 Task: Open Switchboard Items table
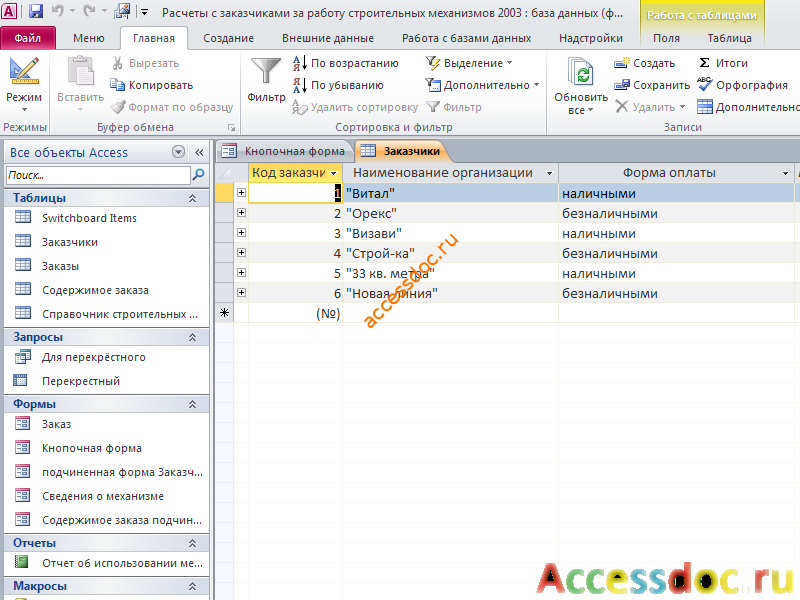(89, 218)
